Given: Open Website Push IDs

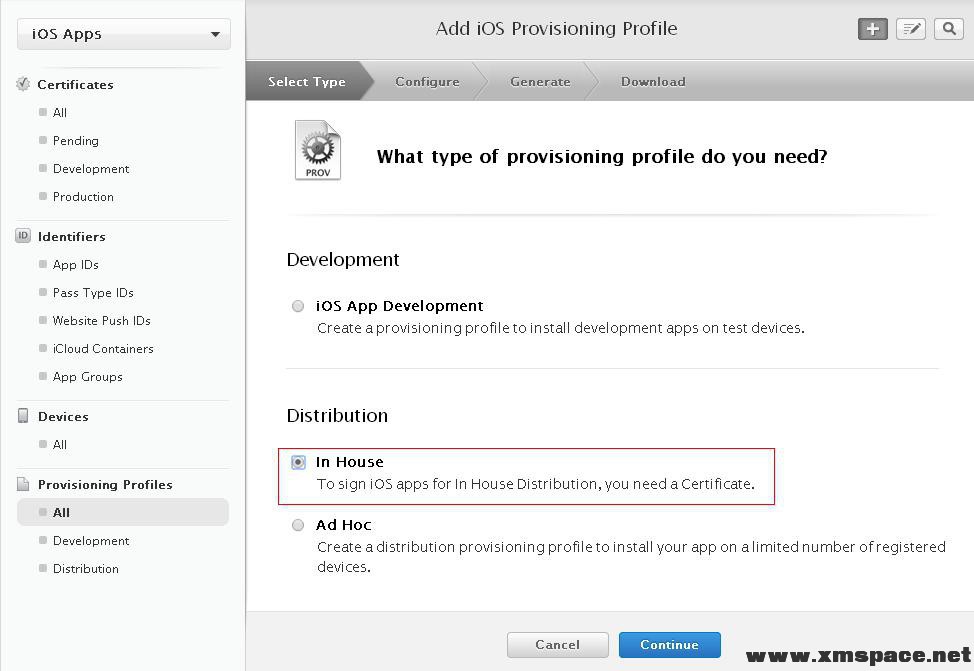Looking at the screenshot, I should pyautogui.click(x=102, y=321).
